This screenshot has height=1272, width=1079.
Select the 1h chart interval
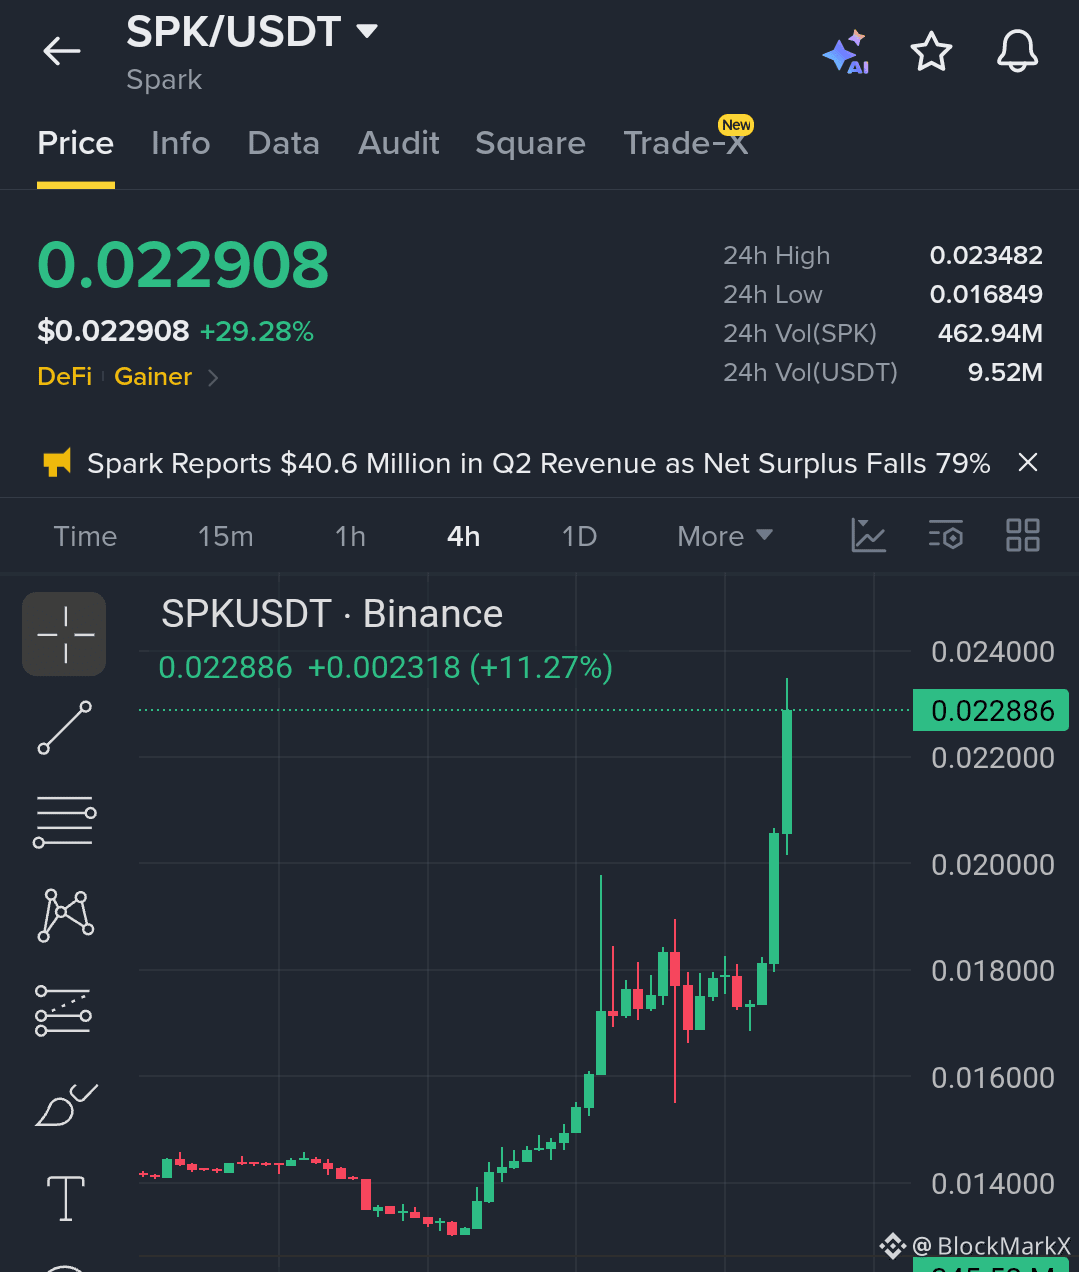point(350,537)
